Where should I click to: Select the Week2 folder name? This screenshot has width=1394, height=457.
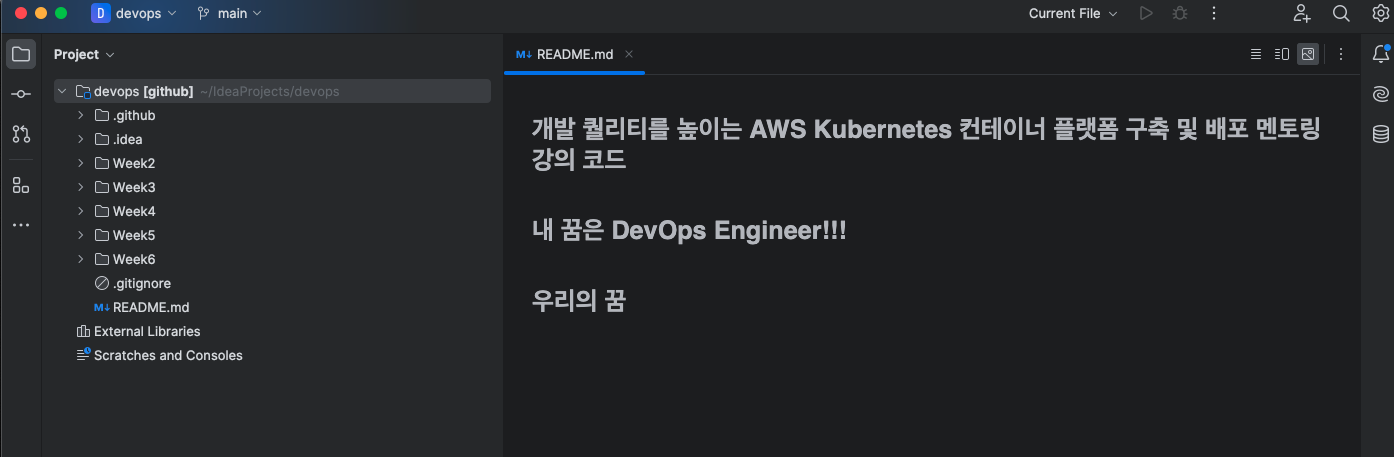click(x=134, y=163)
